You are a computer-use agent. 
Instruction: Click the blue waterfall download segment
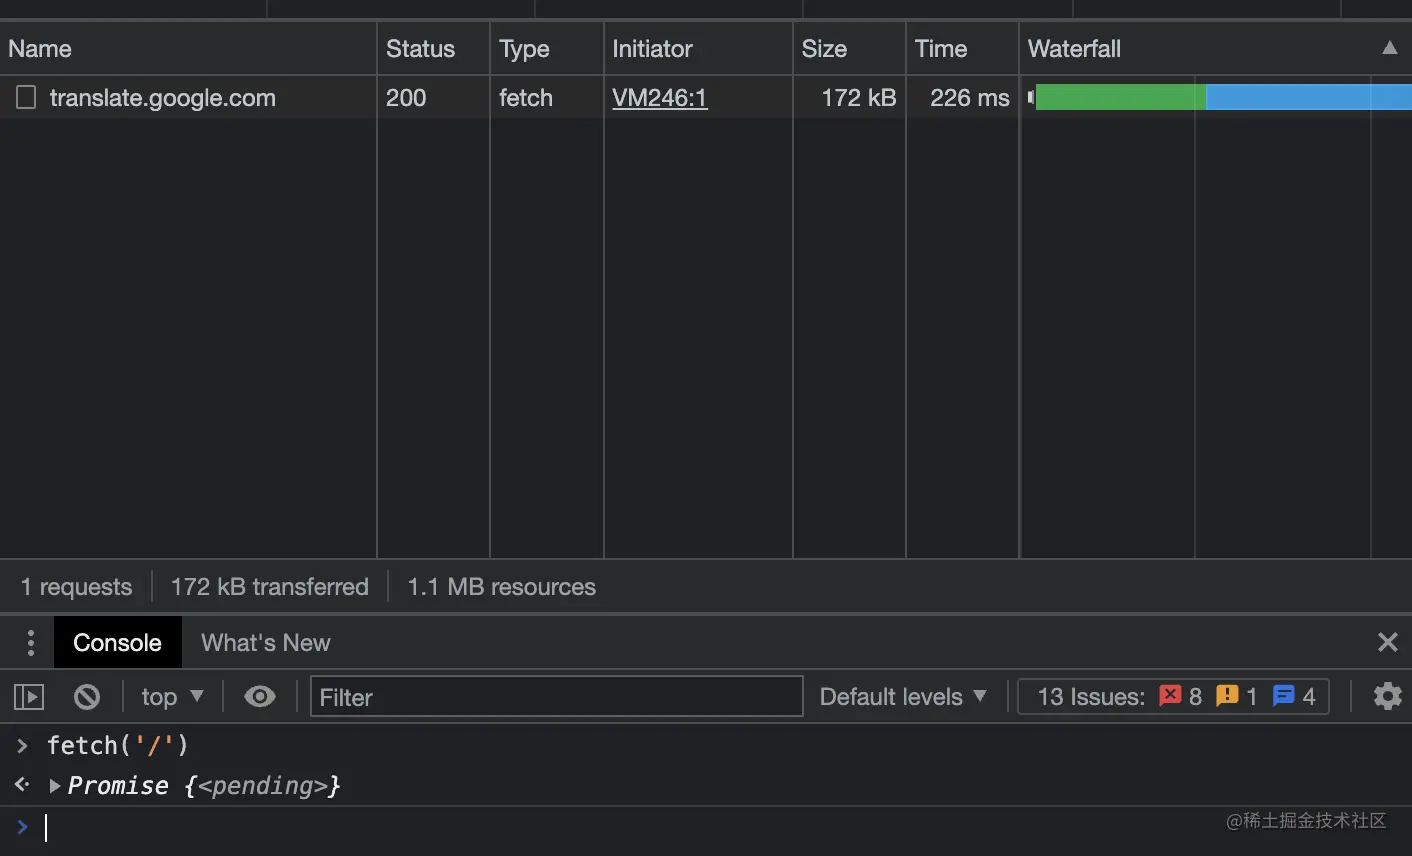pos(1308,97)
